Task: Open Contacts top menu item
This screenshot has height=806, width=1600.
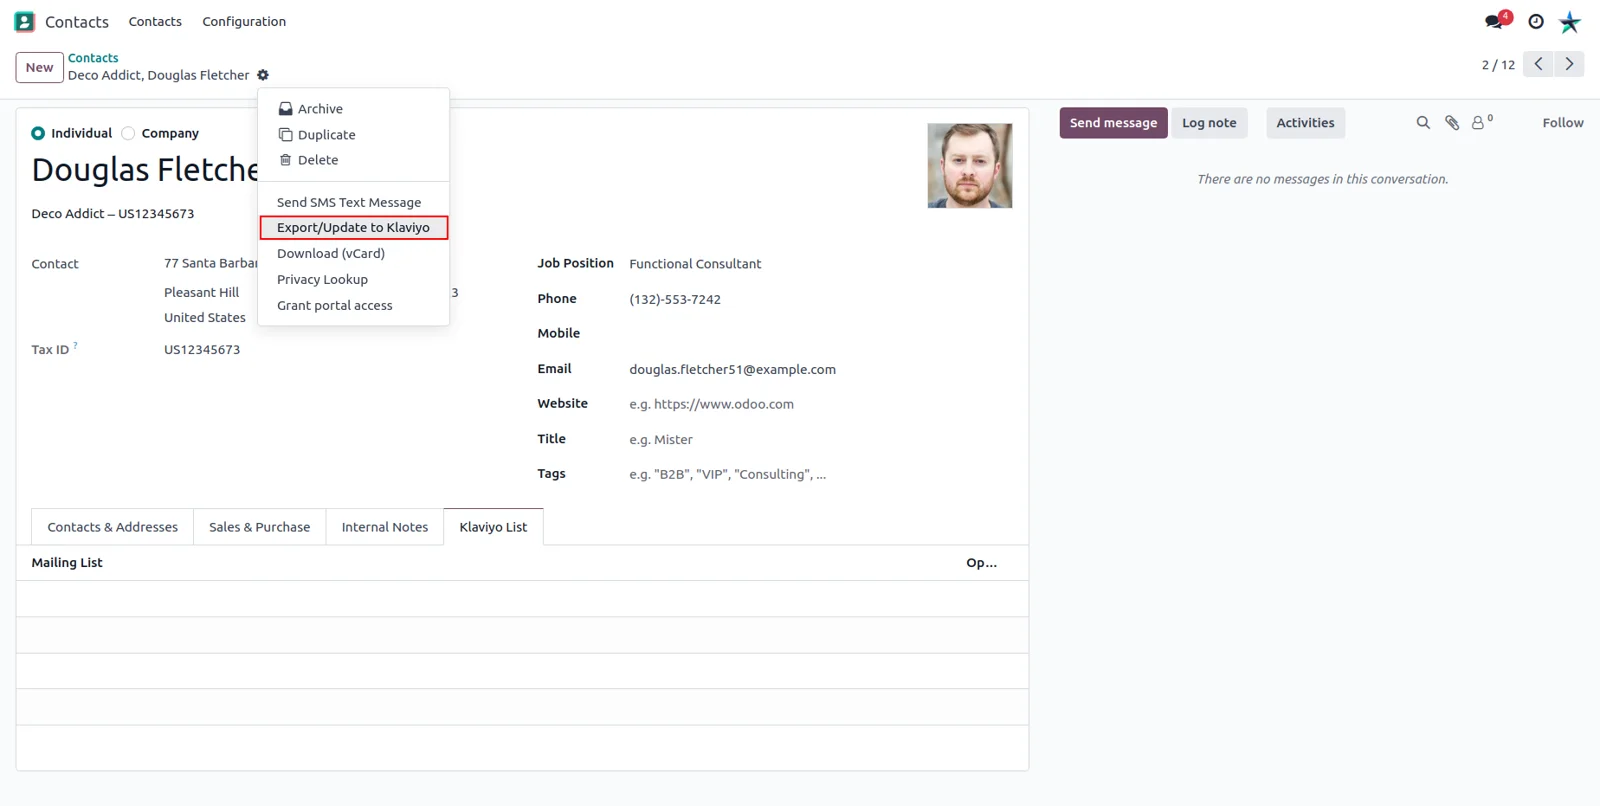Action: pos(155,21)
